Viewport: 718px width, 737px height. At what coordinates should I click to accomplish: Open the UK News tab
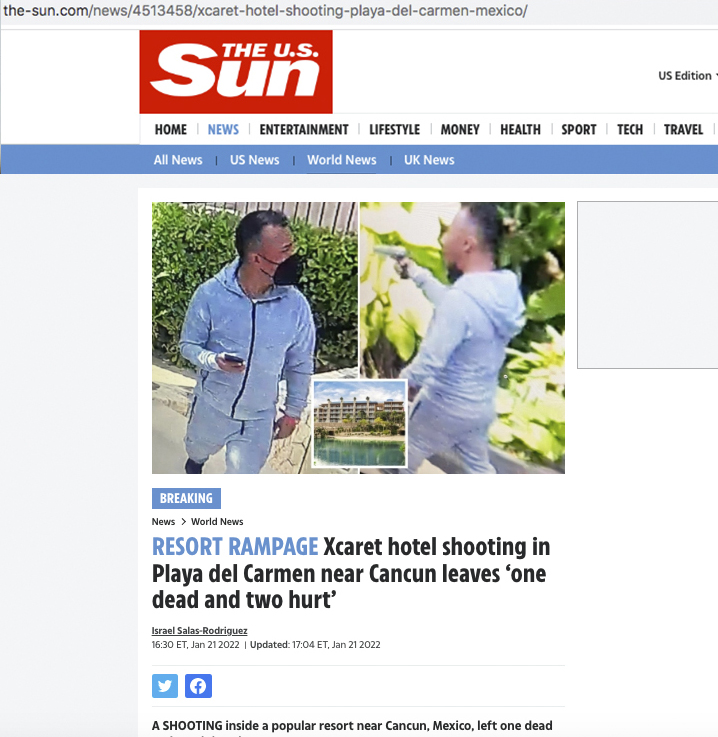coord(429,160)
